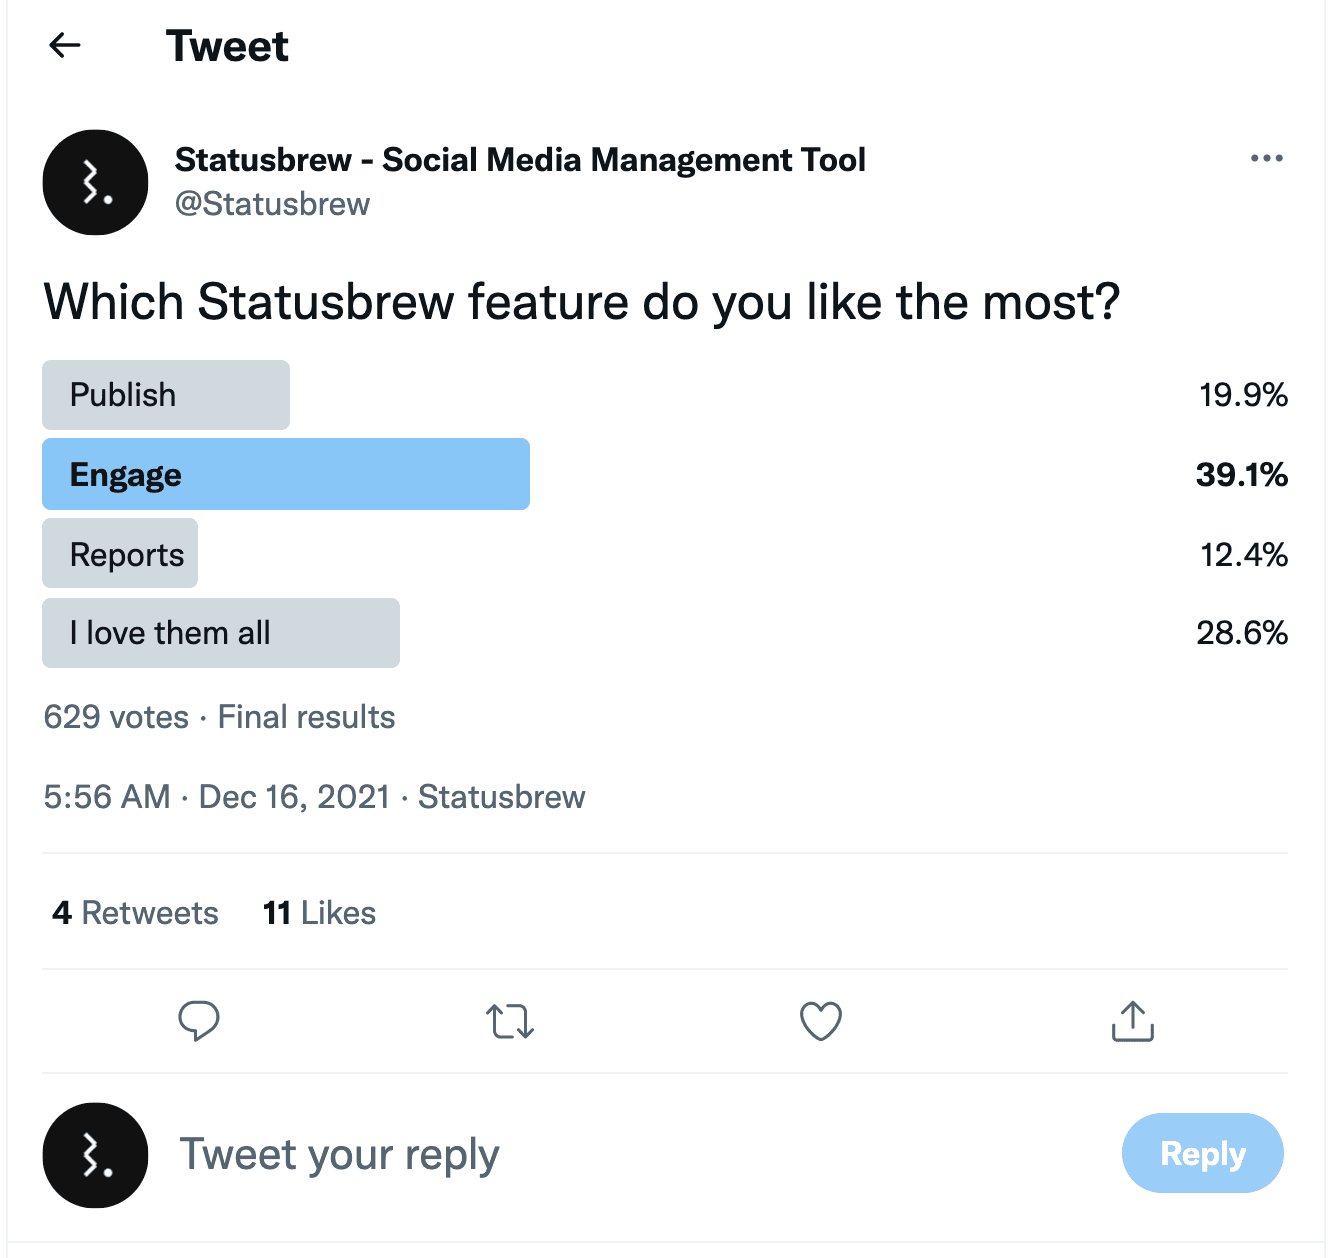Click the @Statusbrew handle
This screenshot has width=1331, height=1258.
[x=272, y=204]
